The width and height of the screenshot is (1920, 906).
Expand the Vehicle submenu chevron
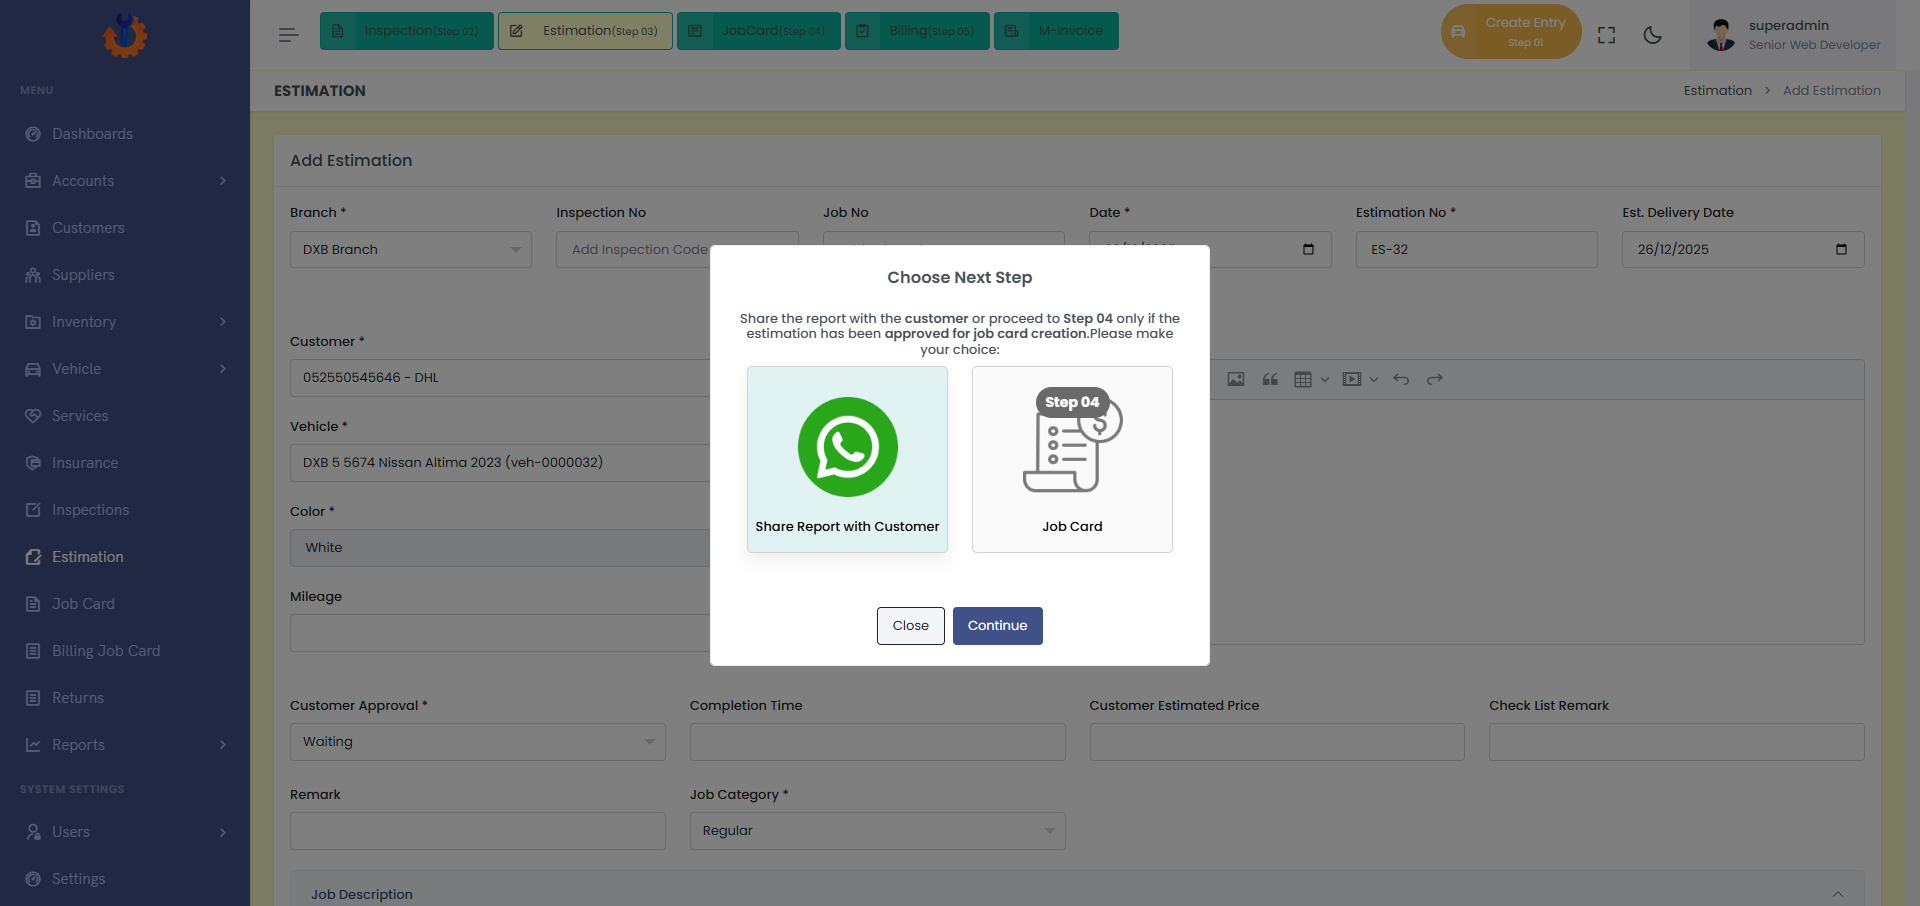tap(223, 369)
